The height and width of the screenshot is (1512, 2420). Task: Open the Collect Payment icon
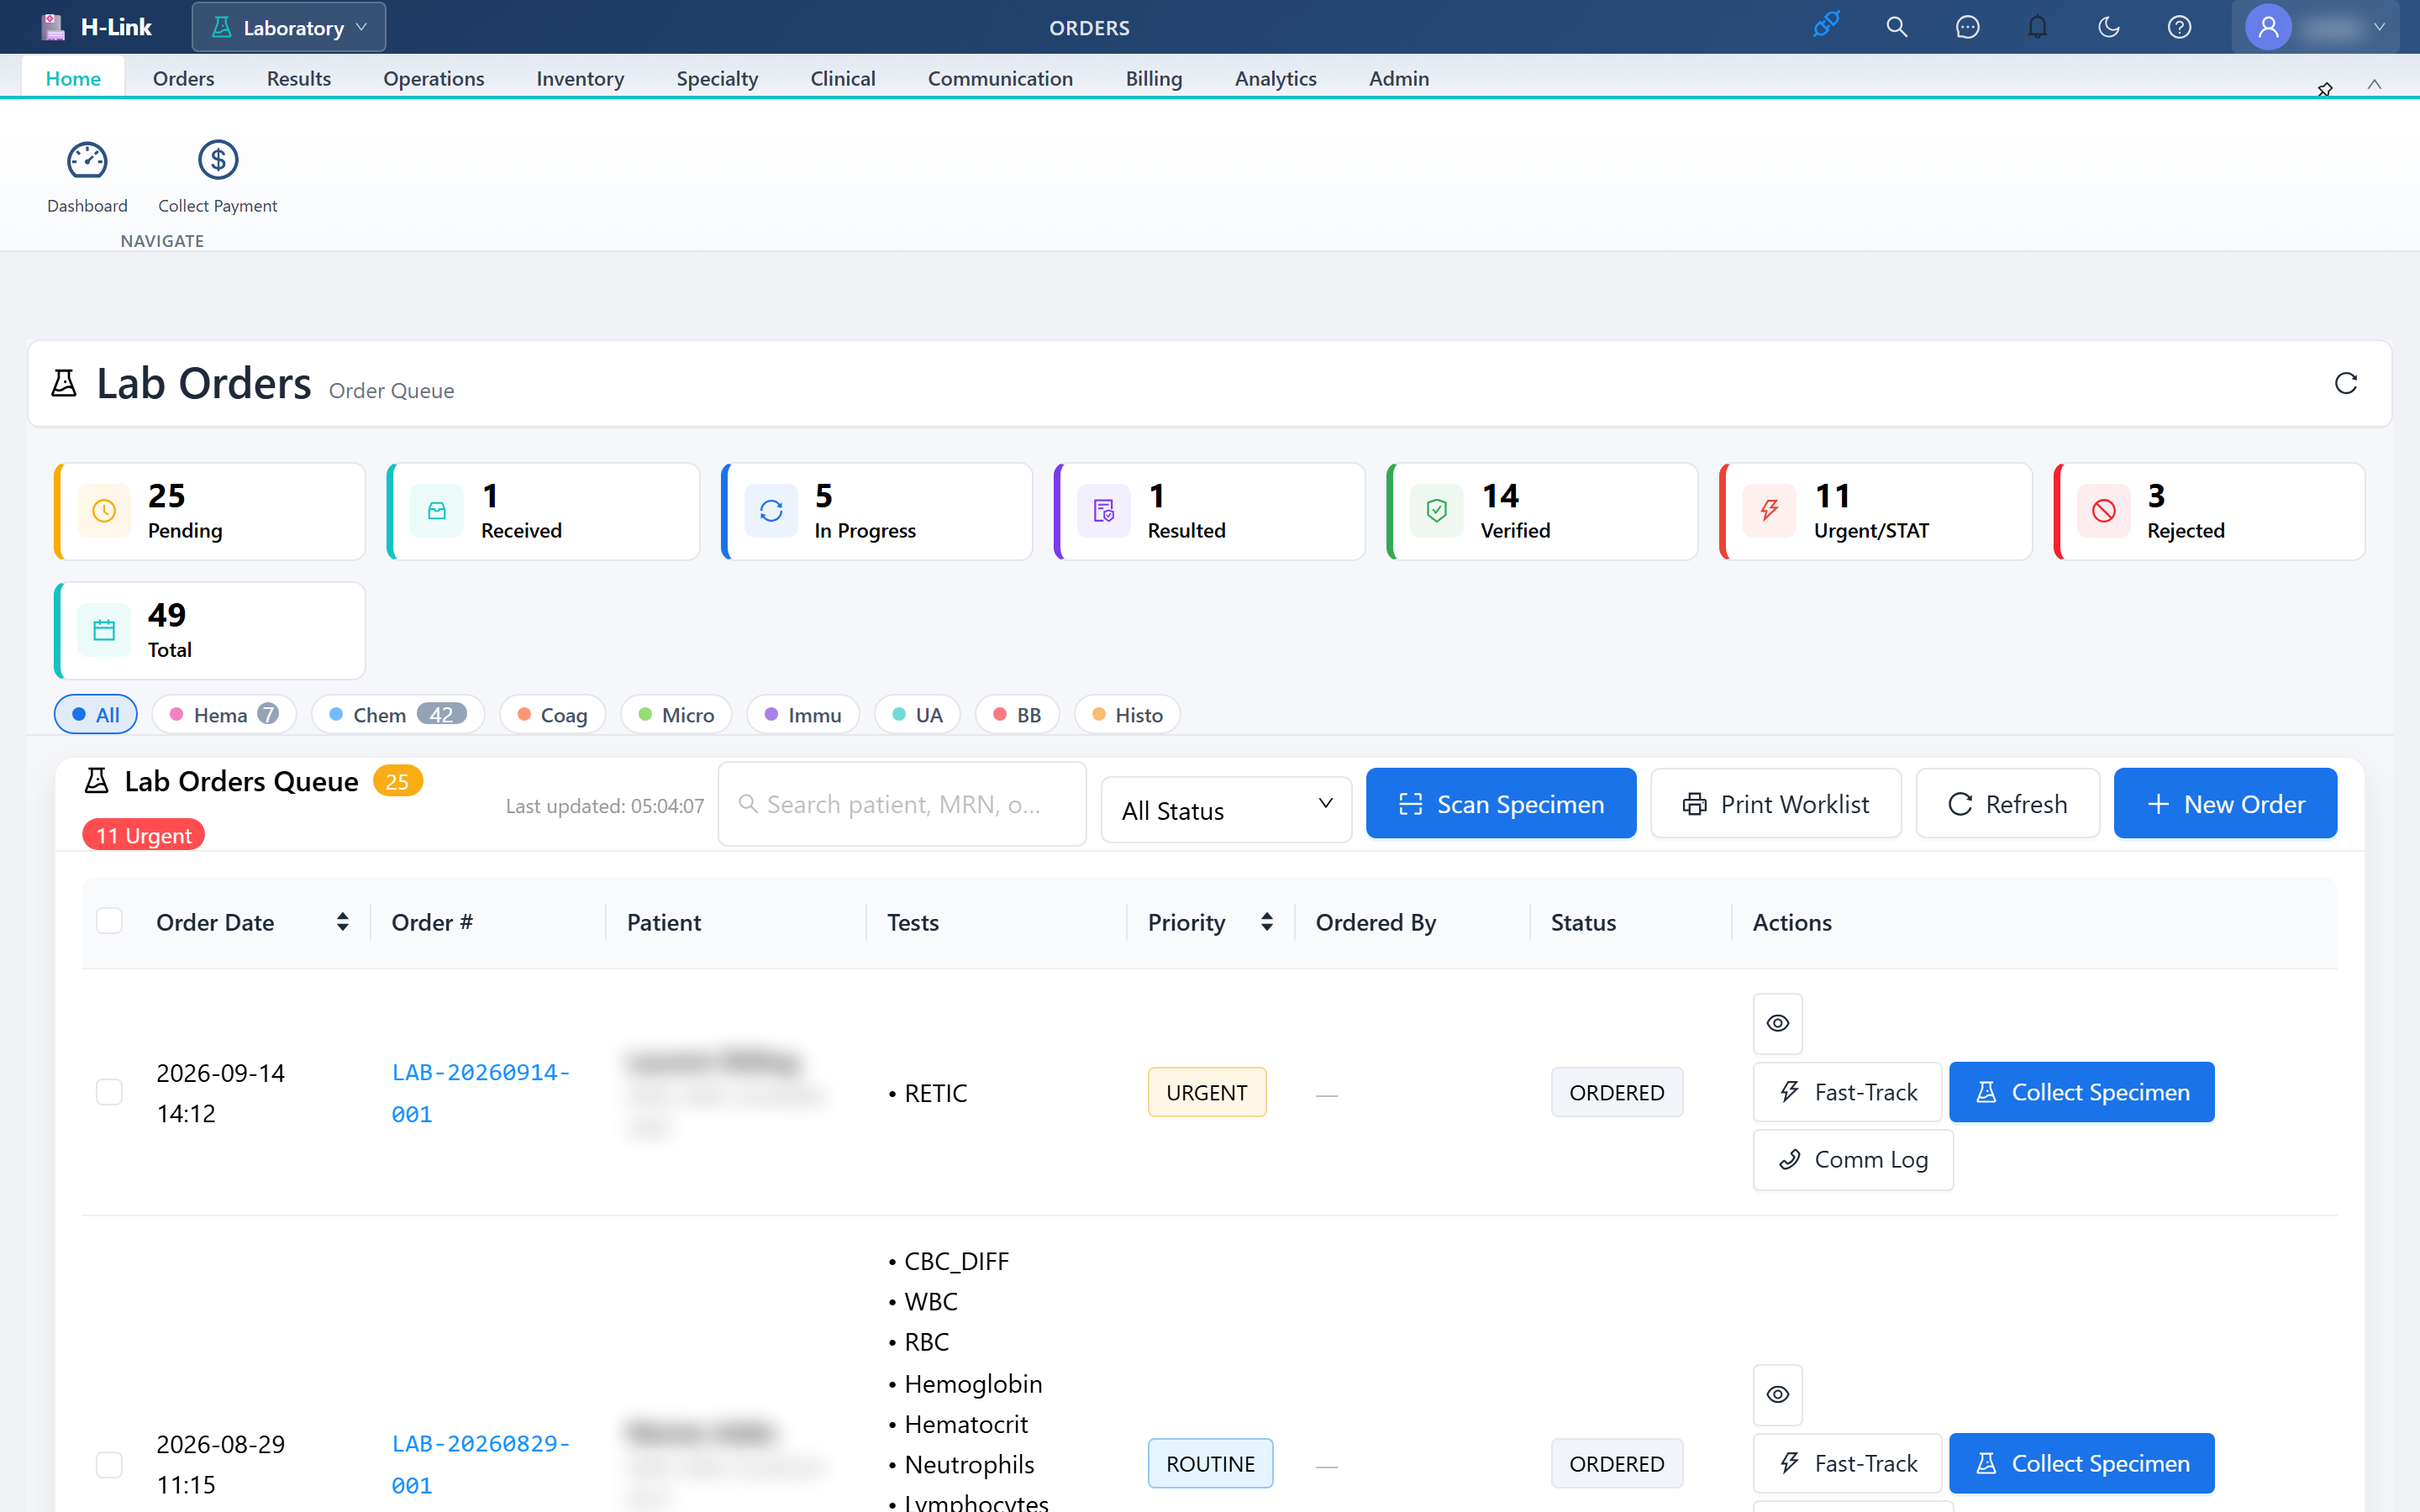tap(217, 177)
